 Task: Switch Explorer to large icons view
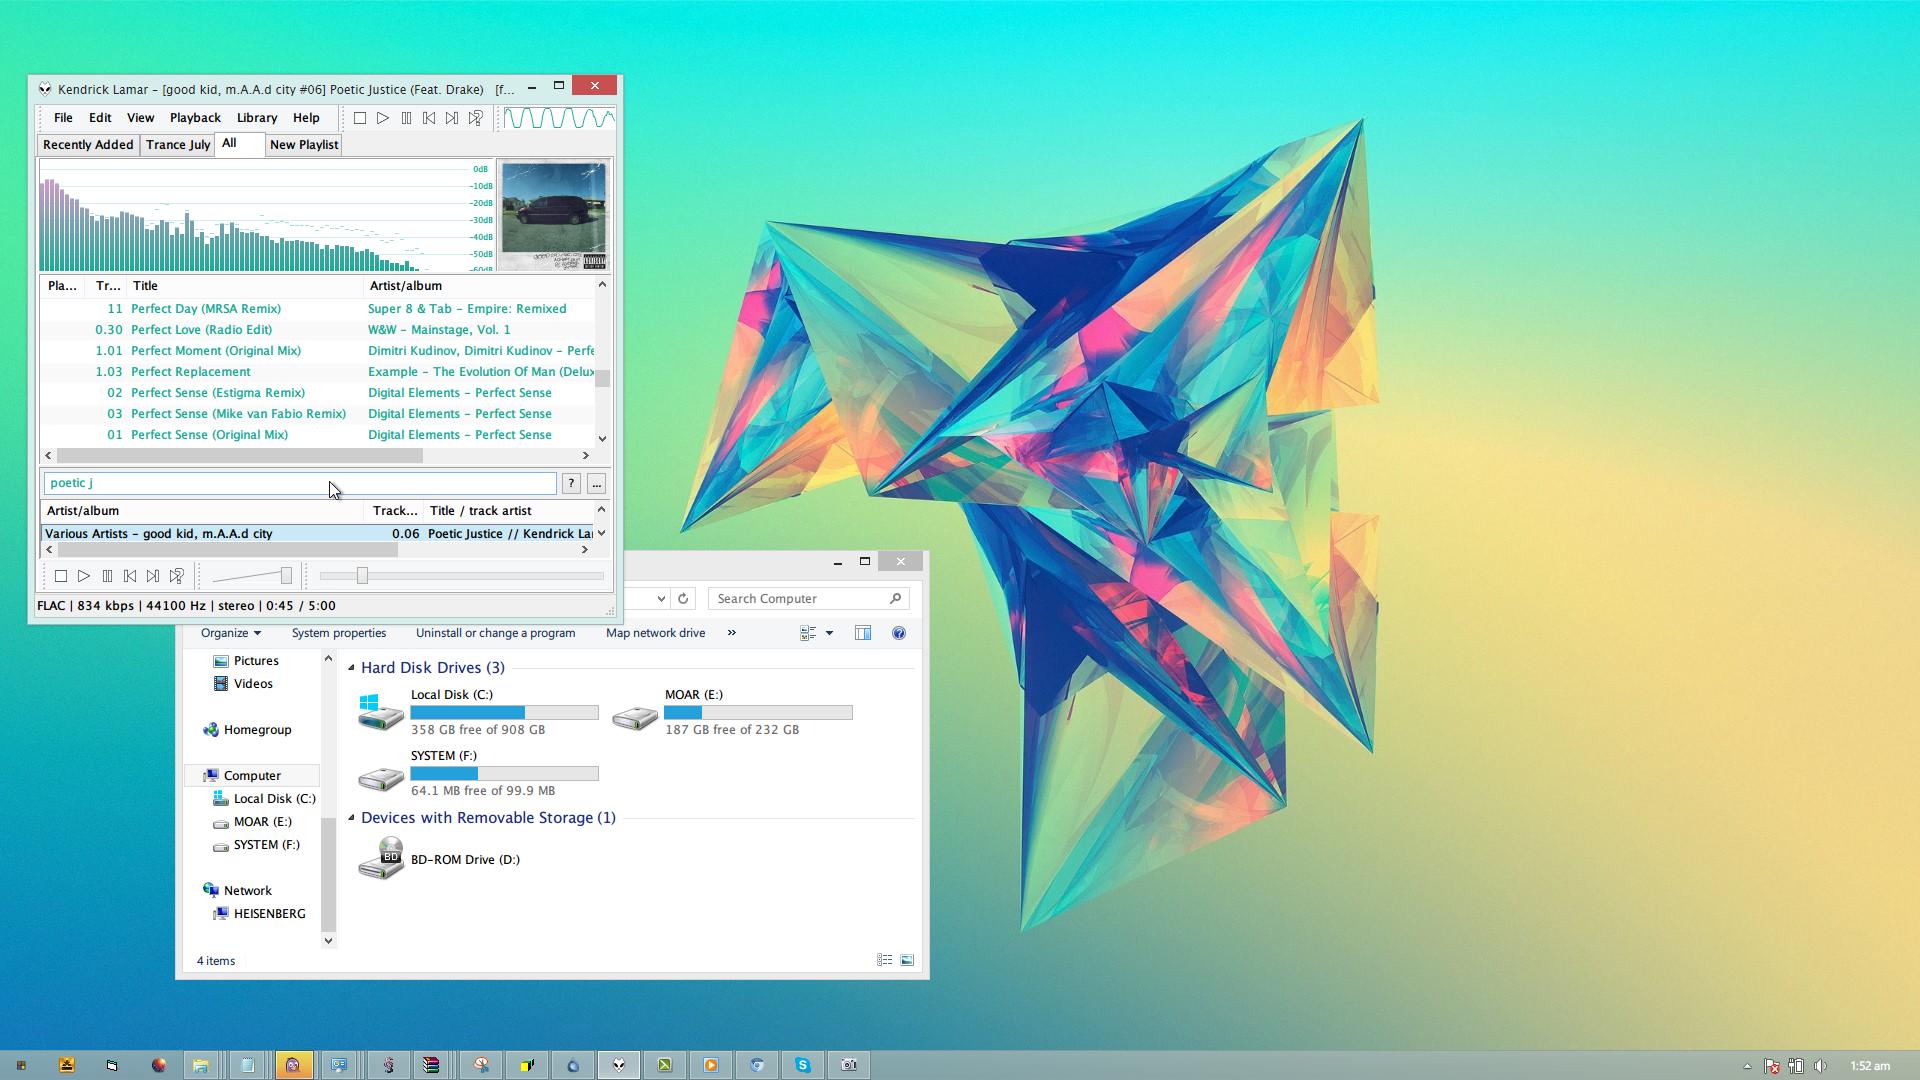[907, 960]
